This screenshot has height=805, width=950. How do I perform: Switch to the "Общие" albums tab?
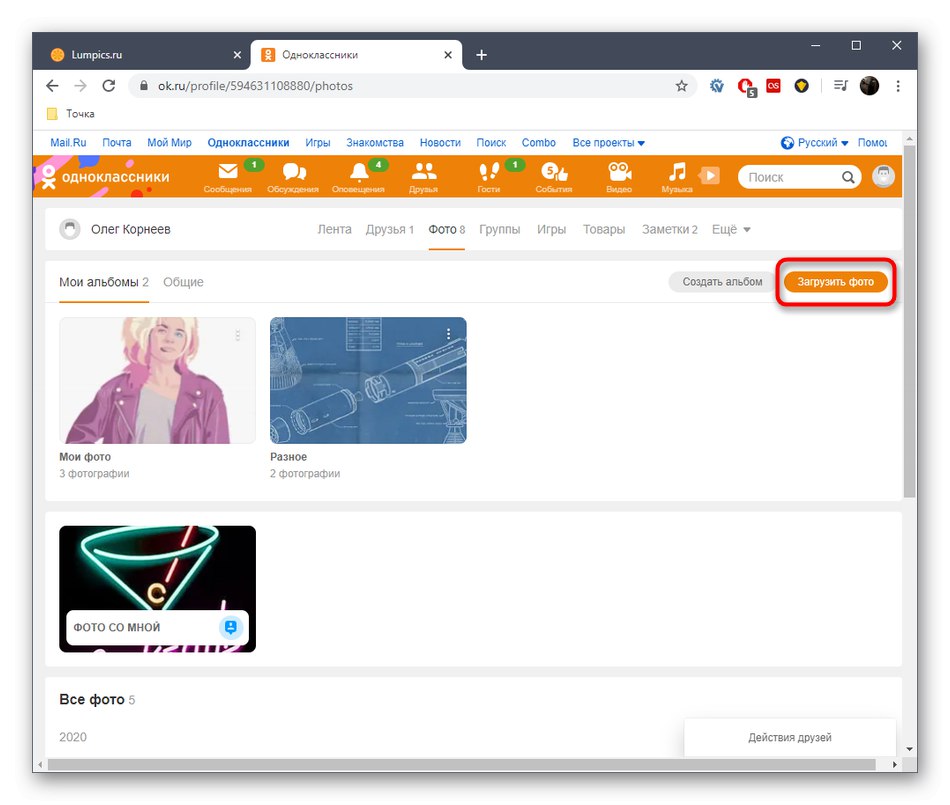[184, 282]
